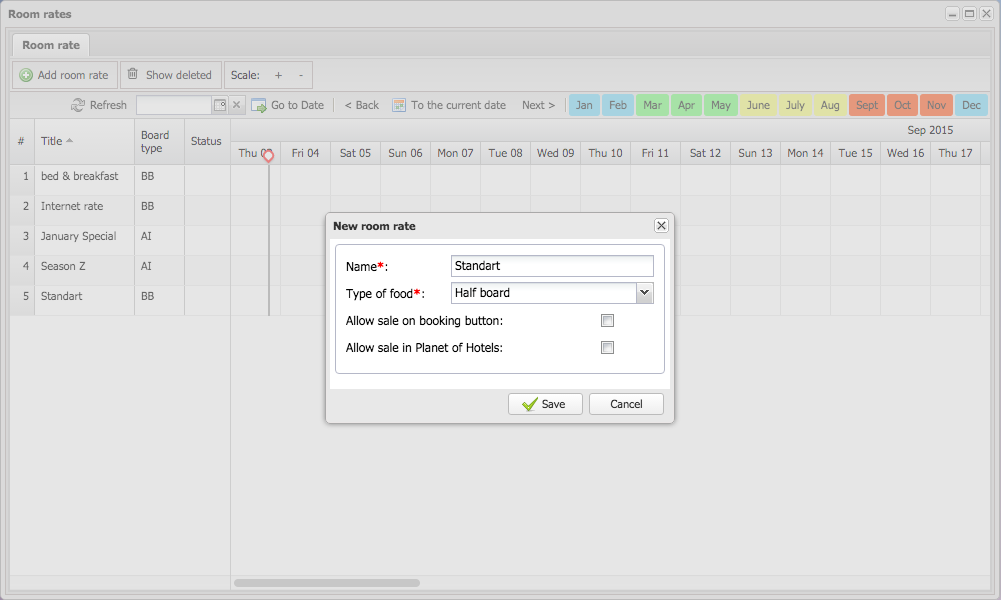Decrease scale with the minus button

pos(301,75)
